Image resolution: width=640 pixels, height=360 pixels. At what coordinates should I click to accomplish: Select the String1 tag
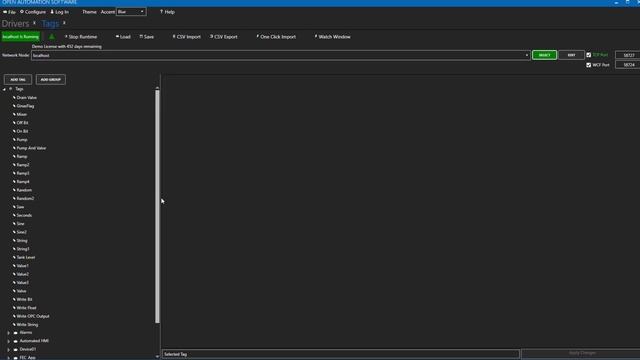coord(23,249)
